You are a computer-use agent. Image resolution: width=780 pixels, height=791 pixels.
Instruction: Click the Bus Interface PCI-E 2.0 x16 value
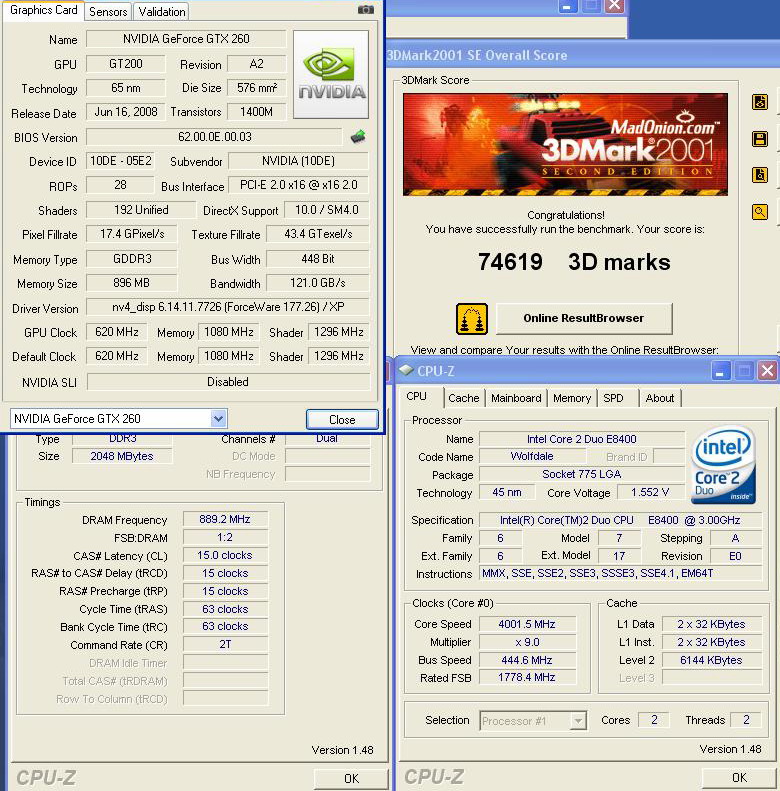(x=298, y=185)
